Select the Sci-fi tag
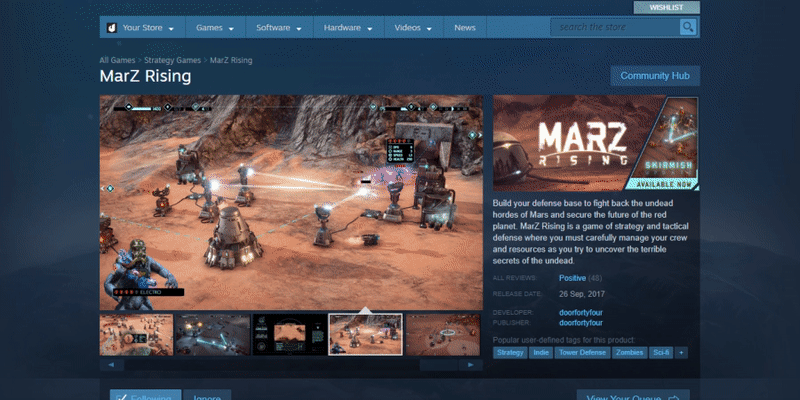Image resolution: width=800 pixels, height=400 pixels. [661, 353]
